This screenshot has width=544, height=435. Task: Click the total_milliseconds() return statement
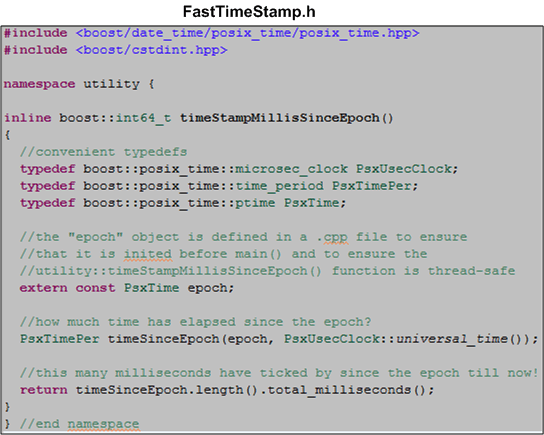pyautogui.click(x=227, y=390)
